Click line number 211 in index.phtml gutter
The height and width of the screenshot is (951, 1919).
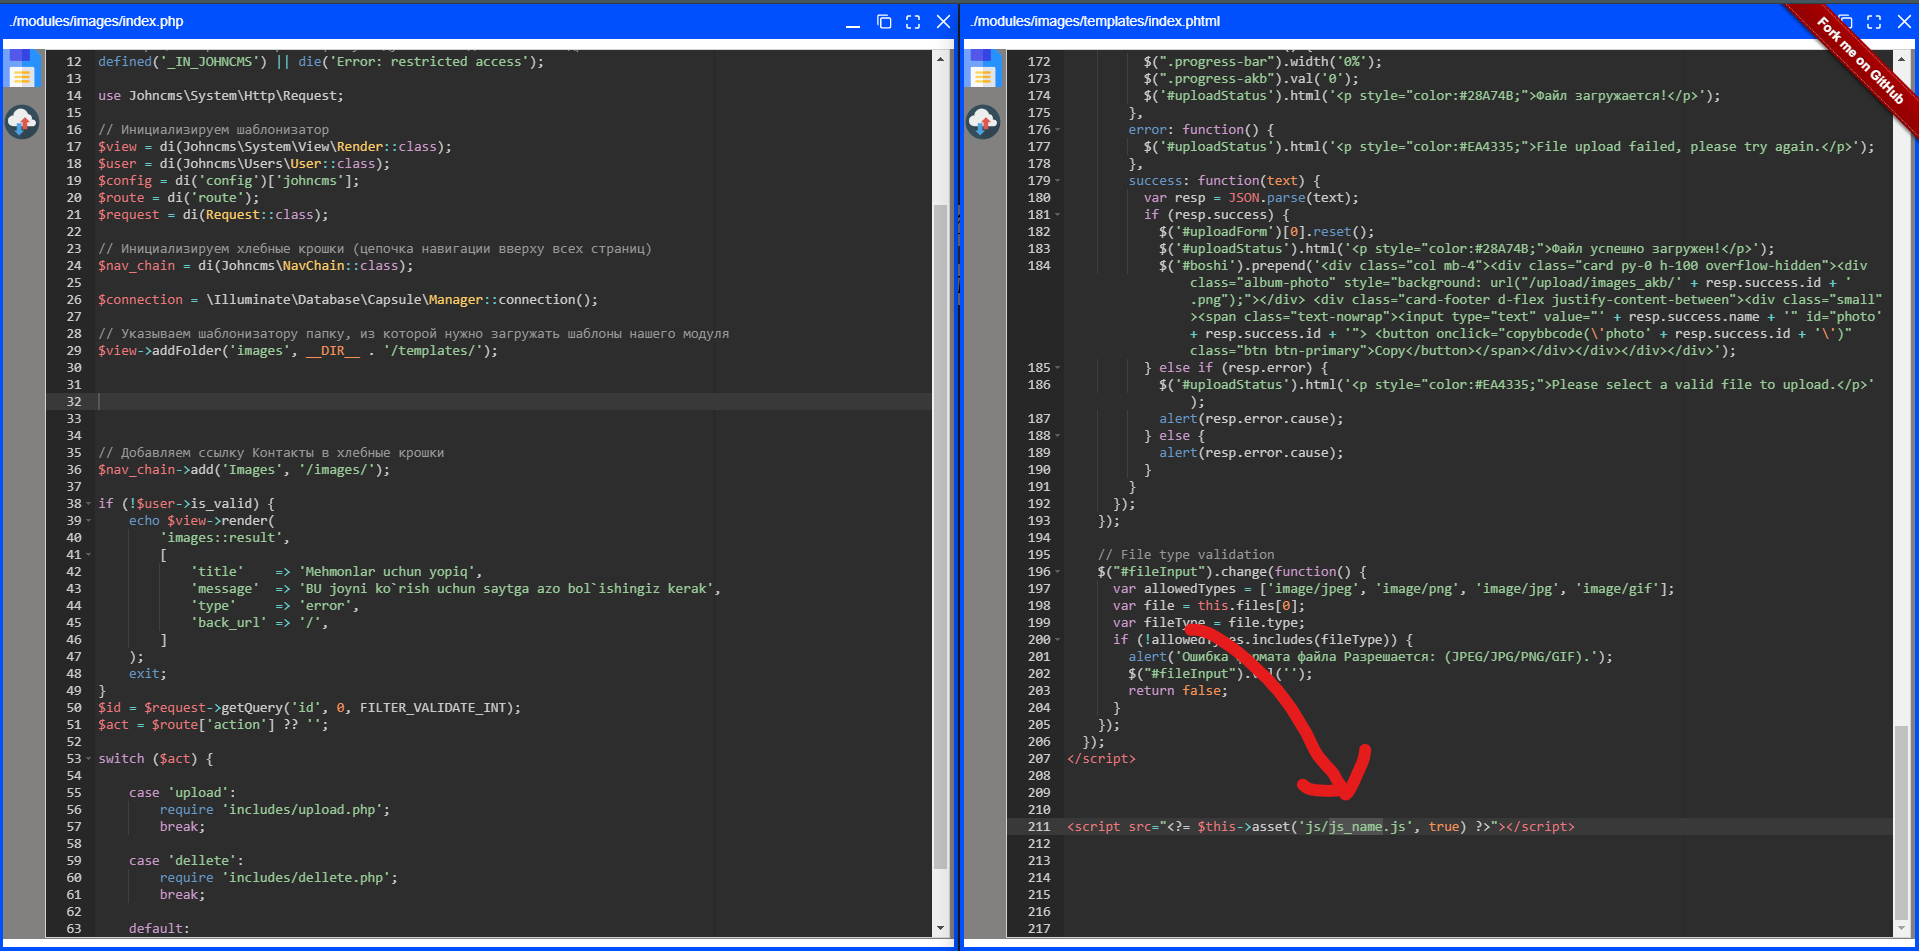click(x=1039, y=827)
